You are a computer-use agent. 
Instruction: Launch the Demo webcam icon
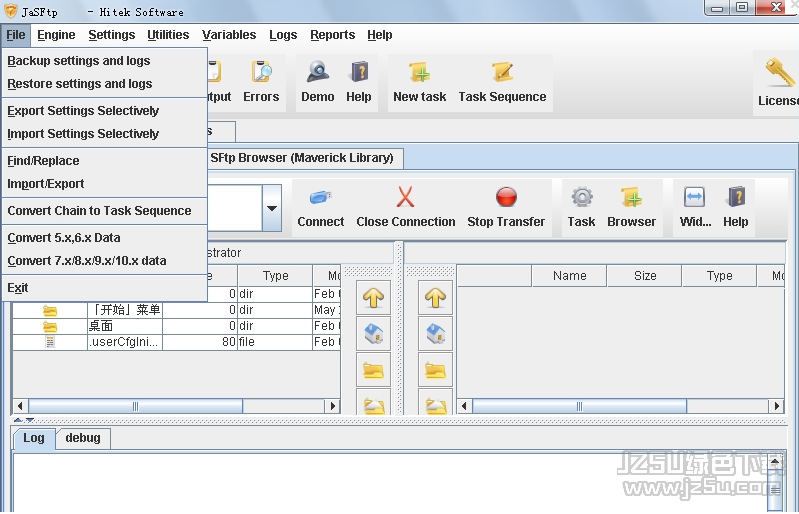[317, 83]
